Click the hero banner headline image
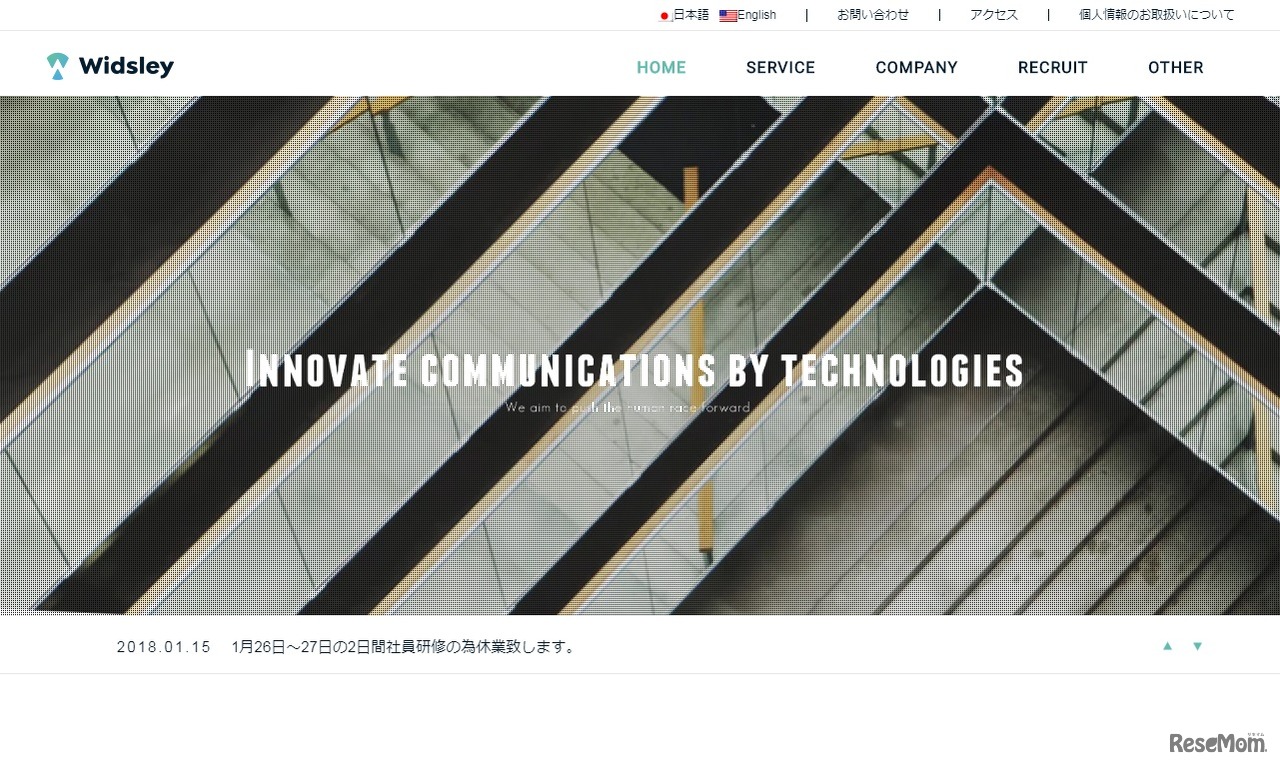Screen dimensions: 1280x766 635,369
